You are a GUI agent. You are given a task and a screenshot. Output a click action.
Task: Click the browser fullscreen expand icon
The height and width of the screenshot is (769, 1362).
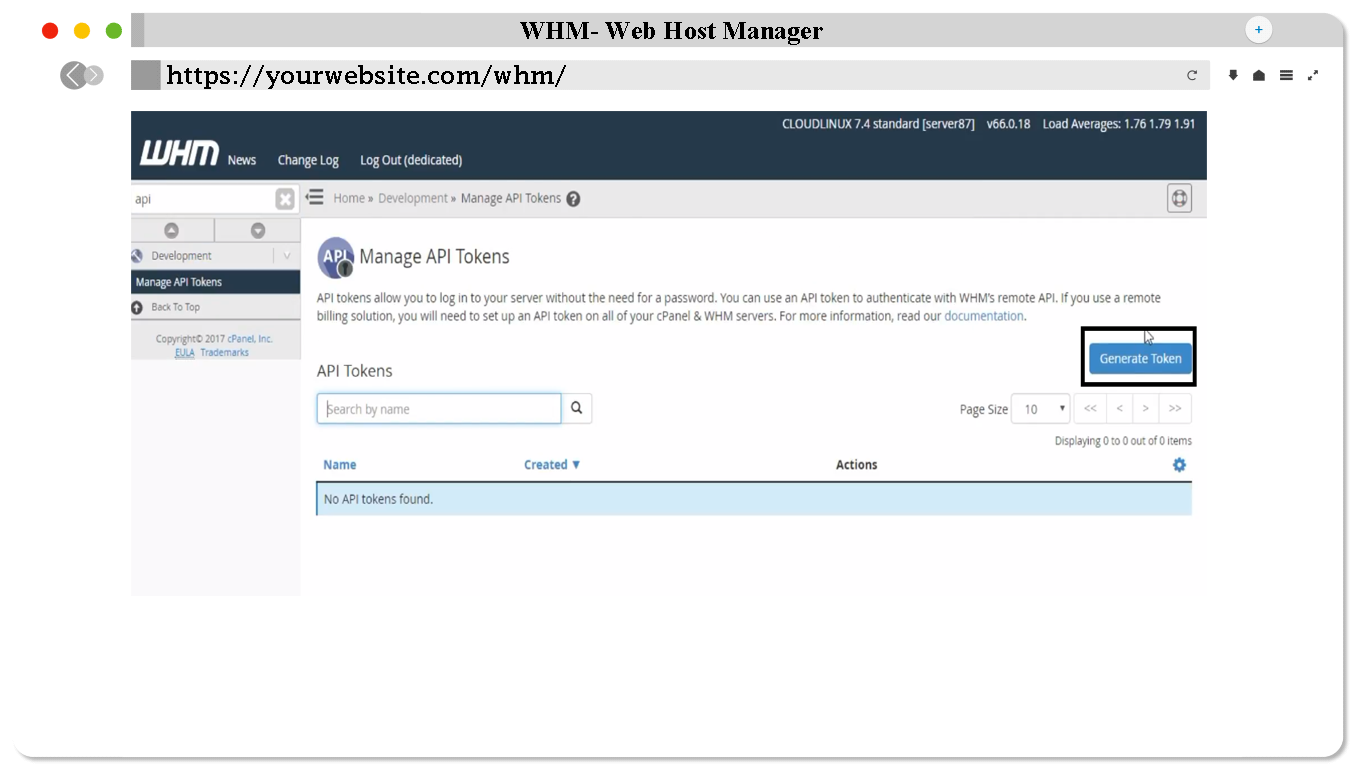[1313, 75]
